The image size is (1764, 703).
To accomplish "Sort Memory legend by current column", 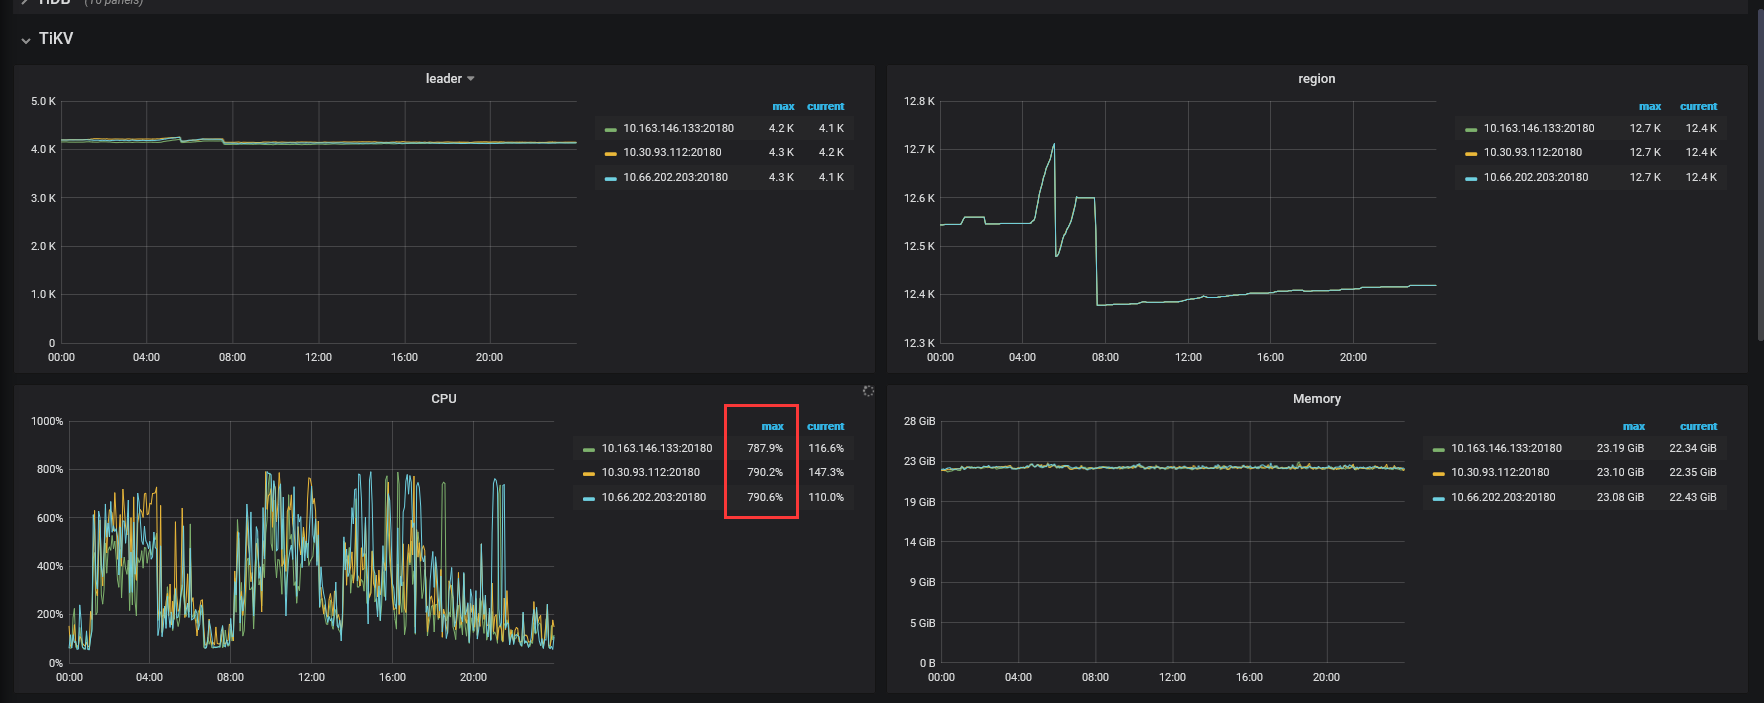I will tap(1698, 426).
